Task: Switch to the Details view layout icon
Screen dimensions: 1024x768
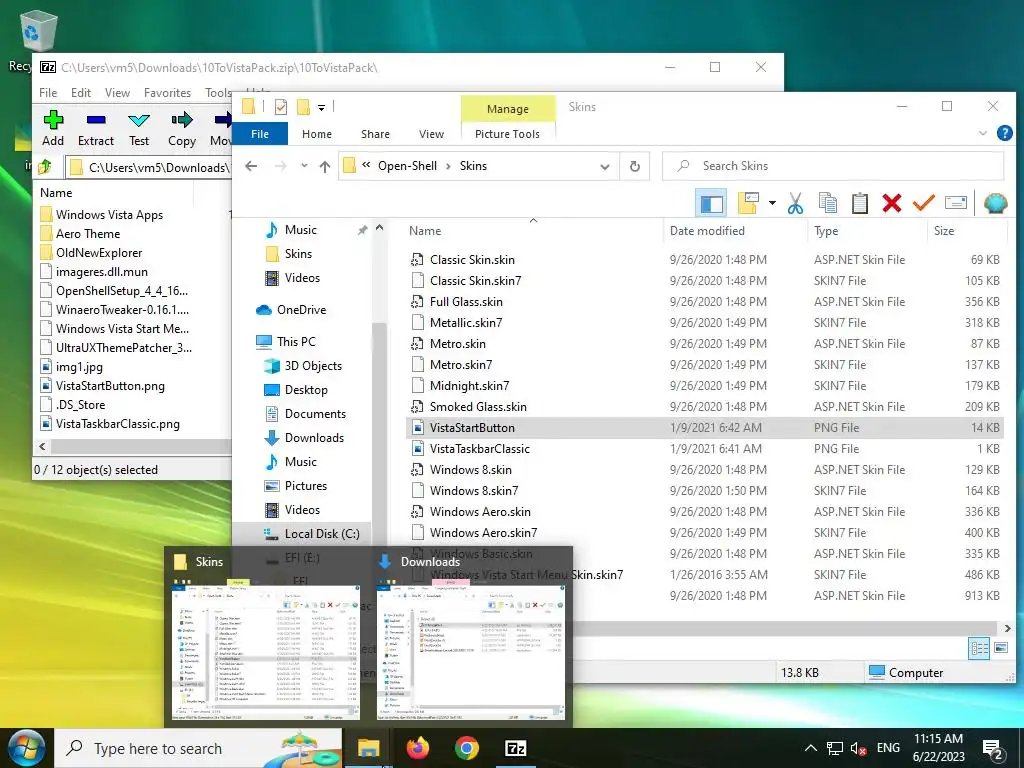Action: pos(978,648)
